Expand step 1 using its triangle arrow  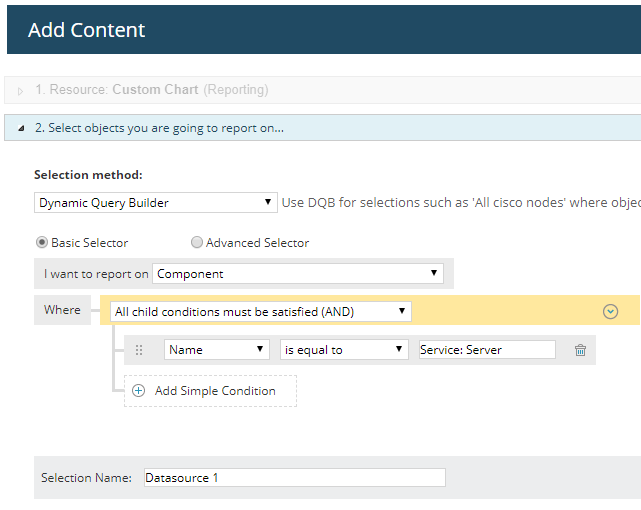[22, 90]
